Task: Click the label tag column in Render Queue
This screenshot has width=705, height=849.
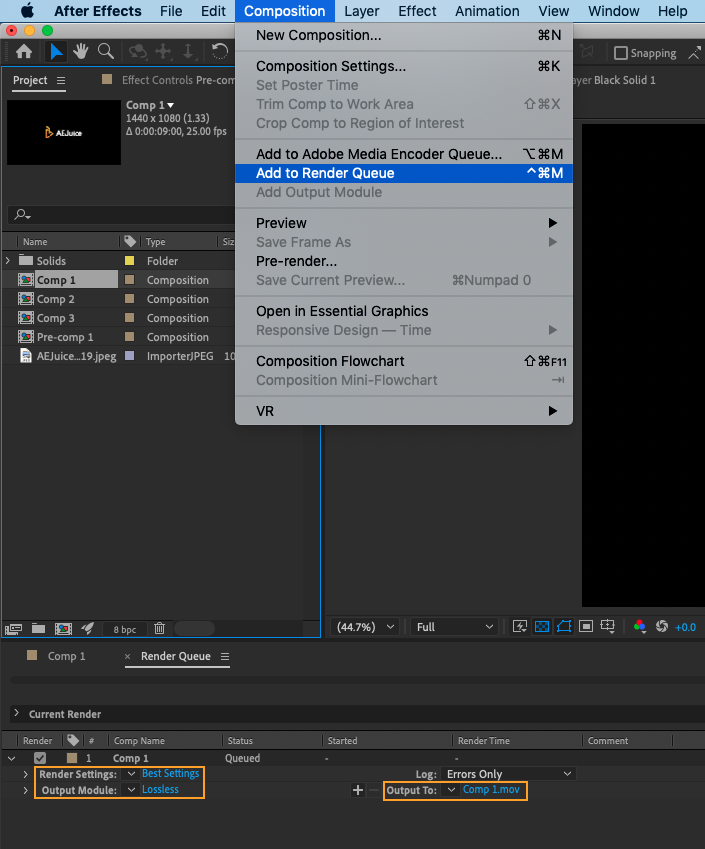Action: click(x=73, y=740)
